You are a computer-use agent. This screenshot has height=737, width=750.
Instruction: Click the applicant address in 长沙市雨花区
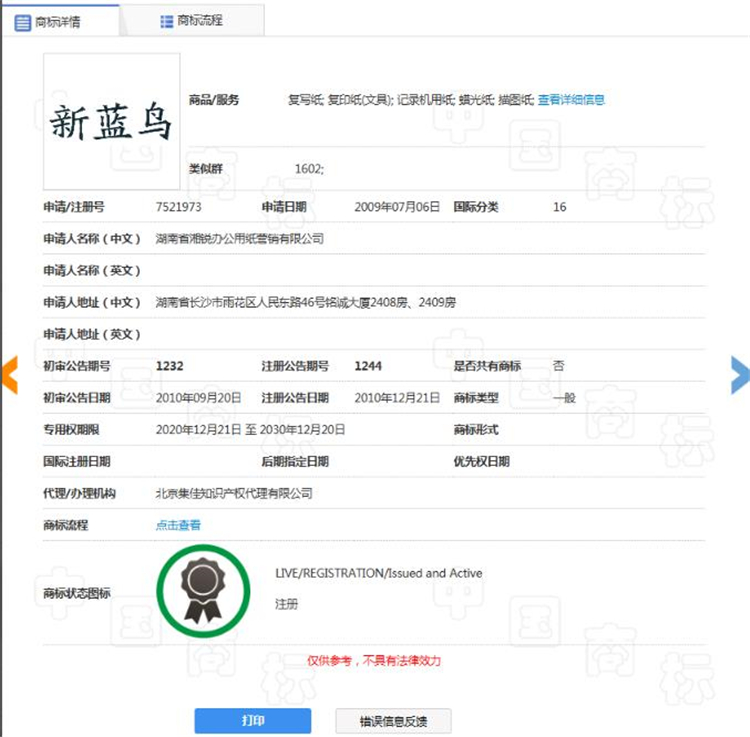(x=305, y=302)
